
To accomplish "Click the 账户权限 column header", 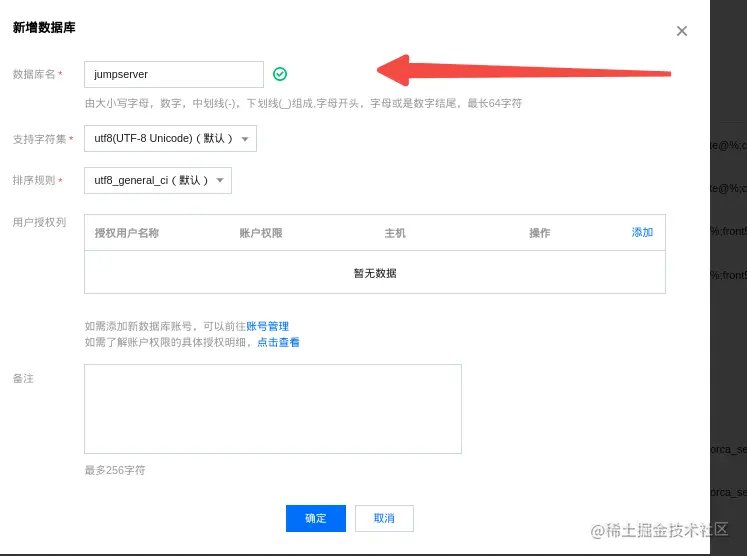I will [x=261, y=233].
